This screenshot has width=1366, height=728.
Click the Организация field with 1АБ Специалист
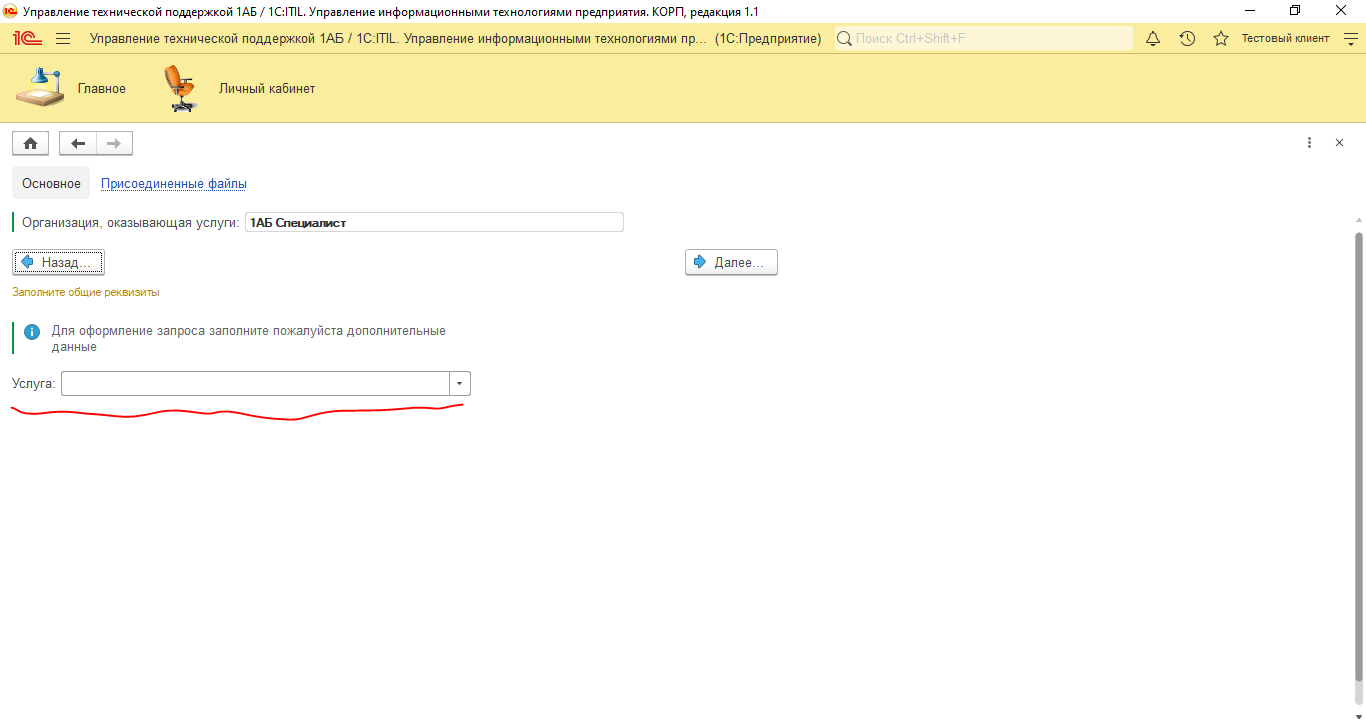433,222
